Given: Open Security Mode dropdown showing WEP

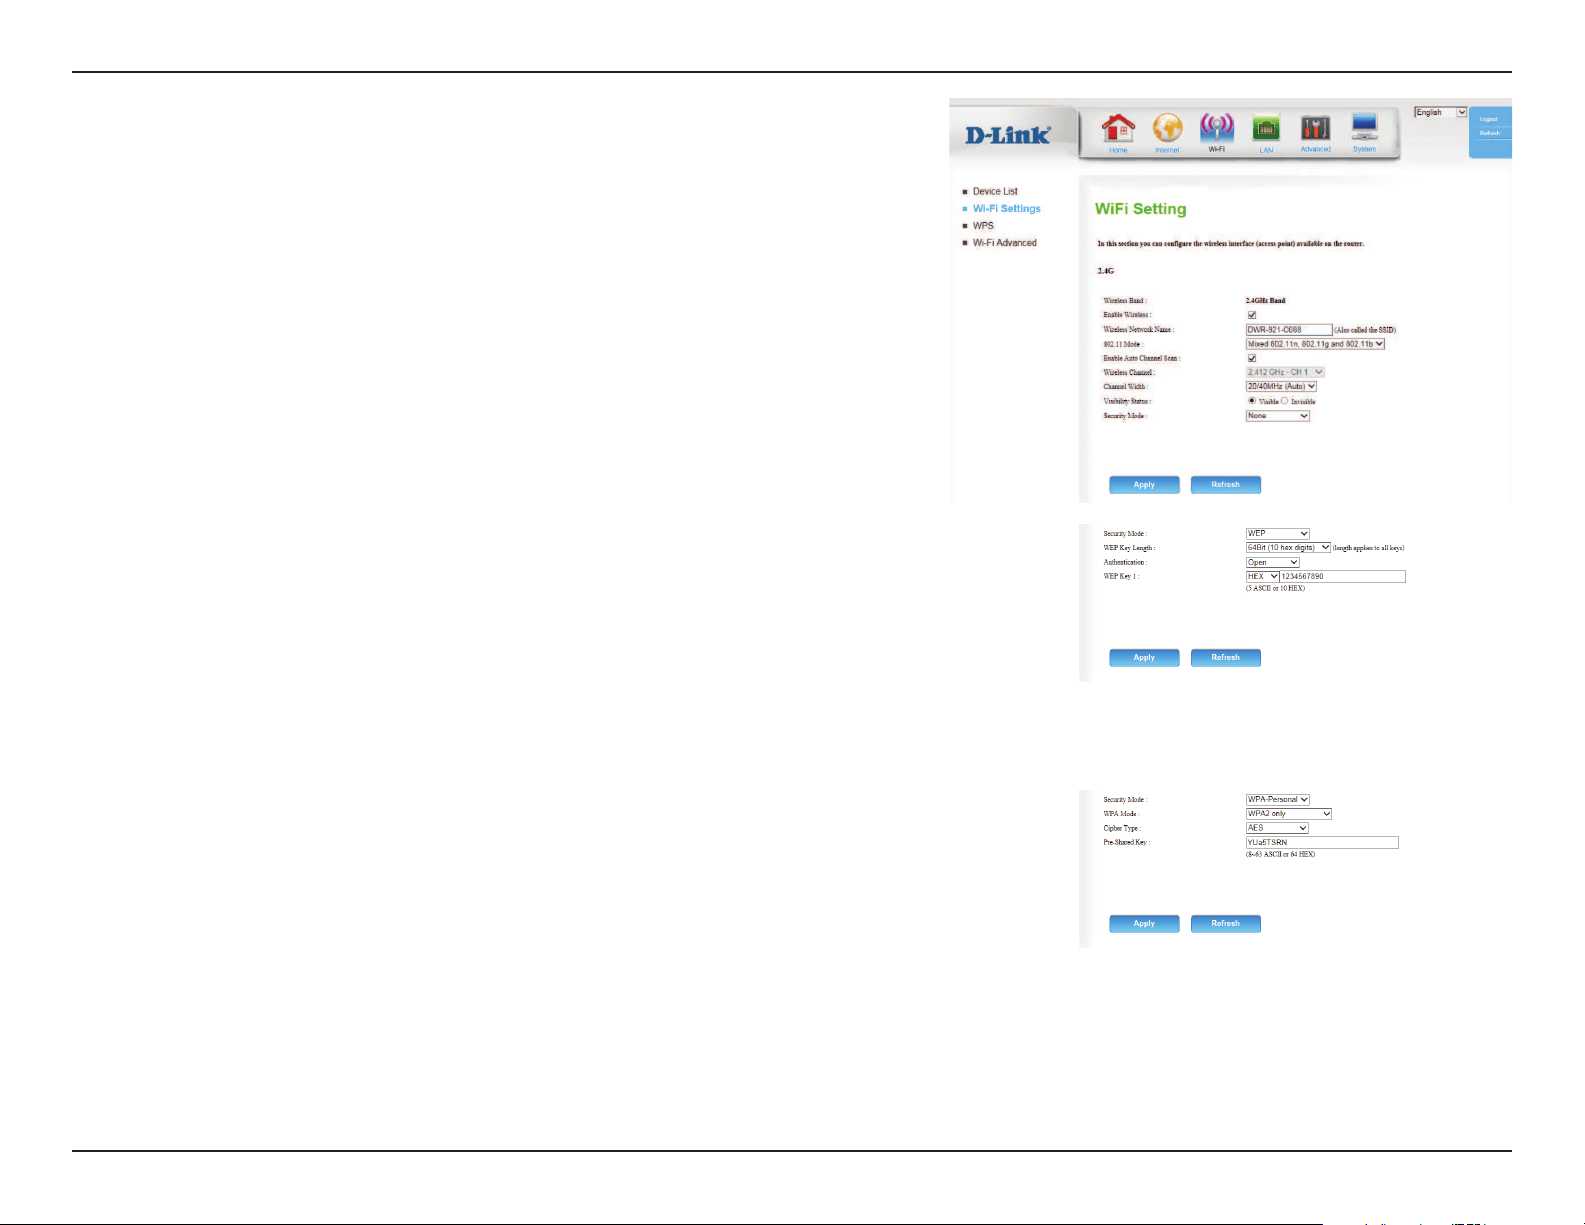Looking at the screenshot, I should pos(1277,533).
